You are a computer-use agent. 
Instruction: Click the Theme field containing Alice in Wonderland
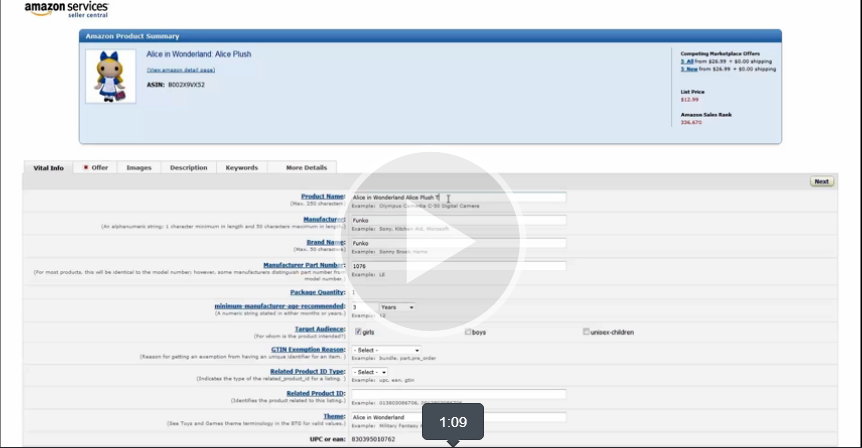point(458,417)
